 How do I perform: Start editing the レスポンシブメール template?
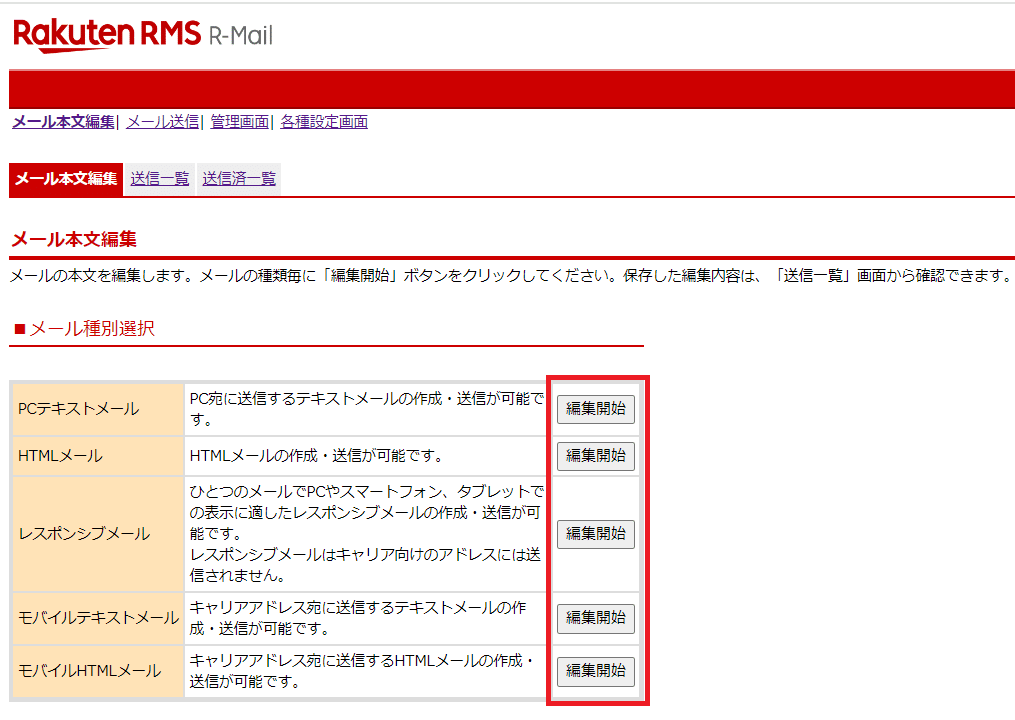(x=595, y=534)
